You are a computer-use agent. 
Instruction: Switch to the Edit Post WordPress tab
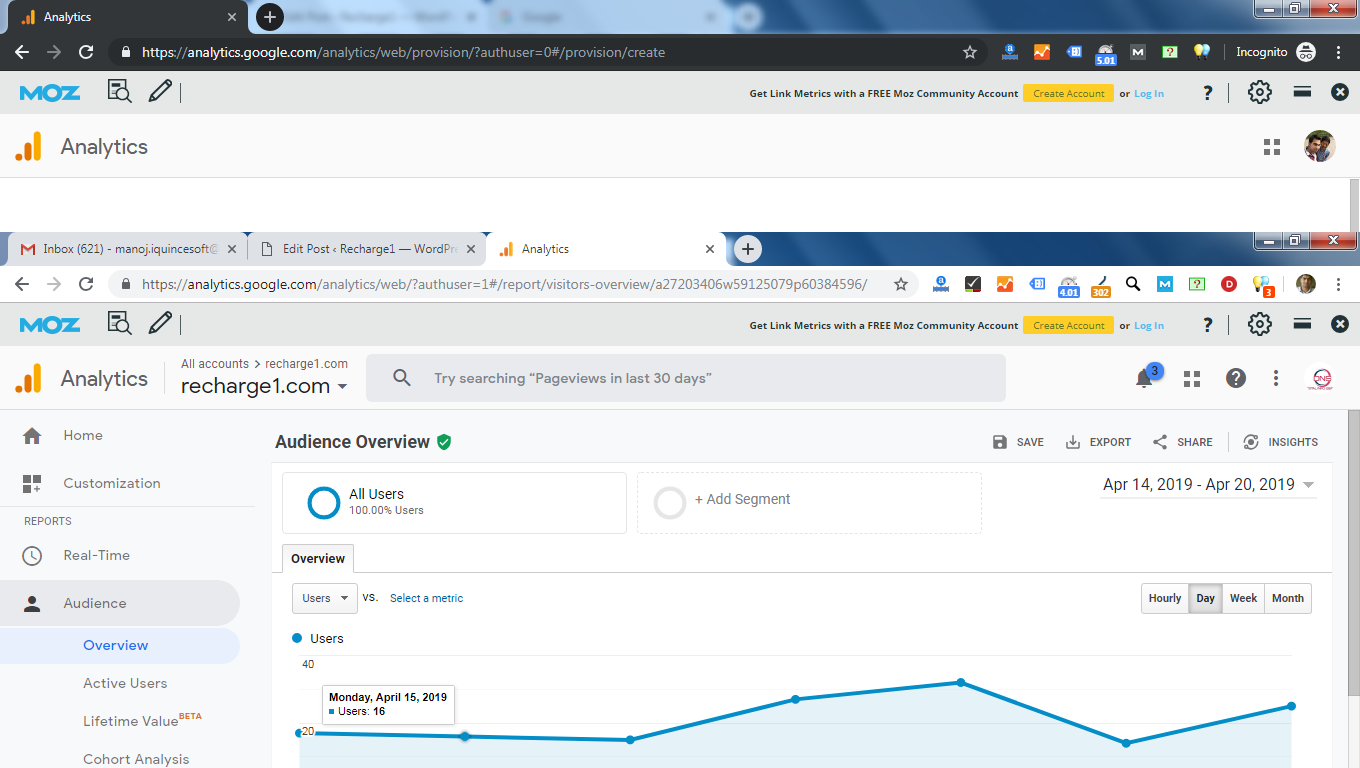365,249
